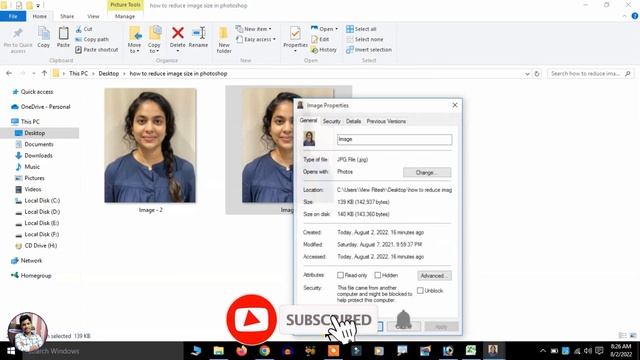
Task: Select Downloads in navigation pane
Action: (38, 156)
